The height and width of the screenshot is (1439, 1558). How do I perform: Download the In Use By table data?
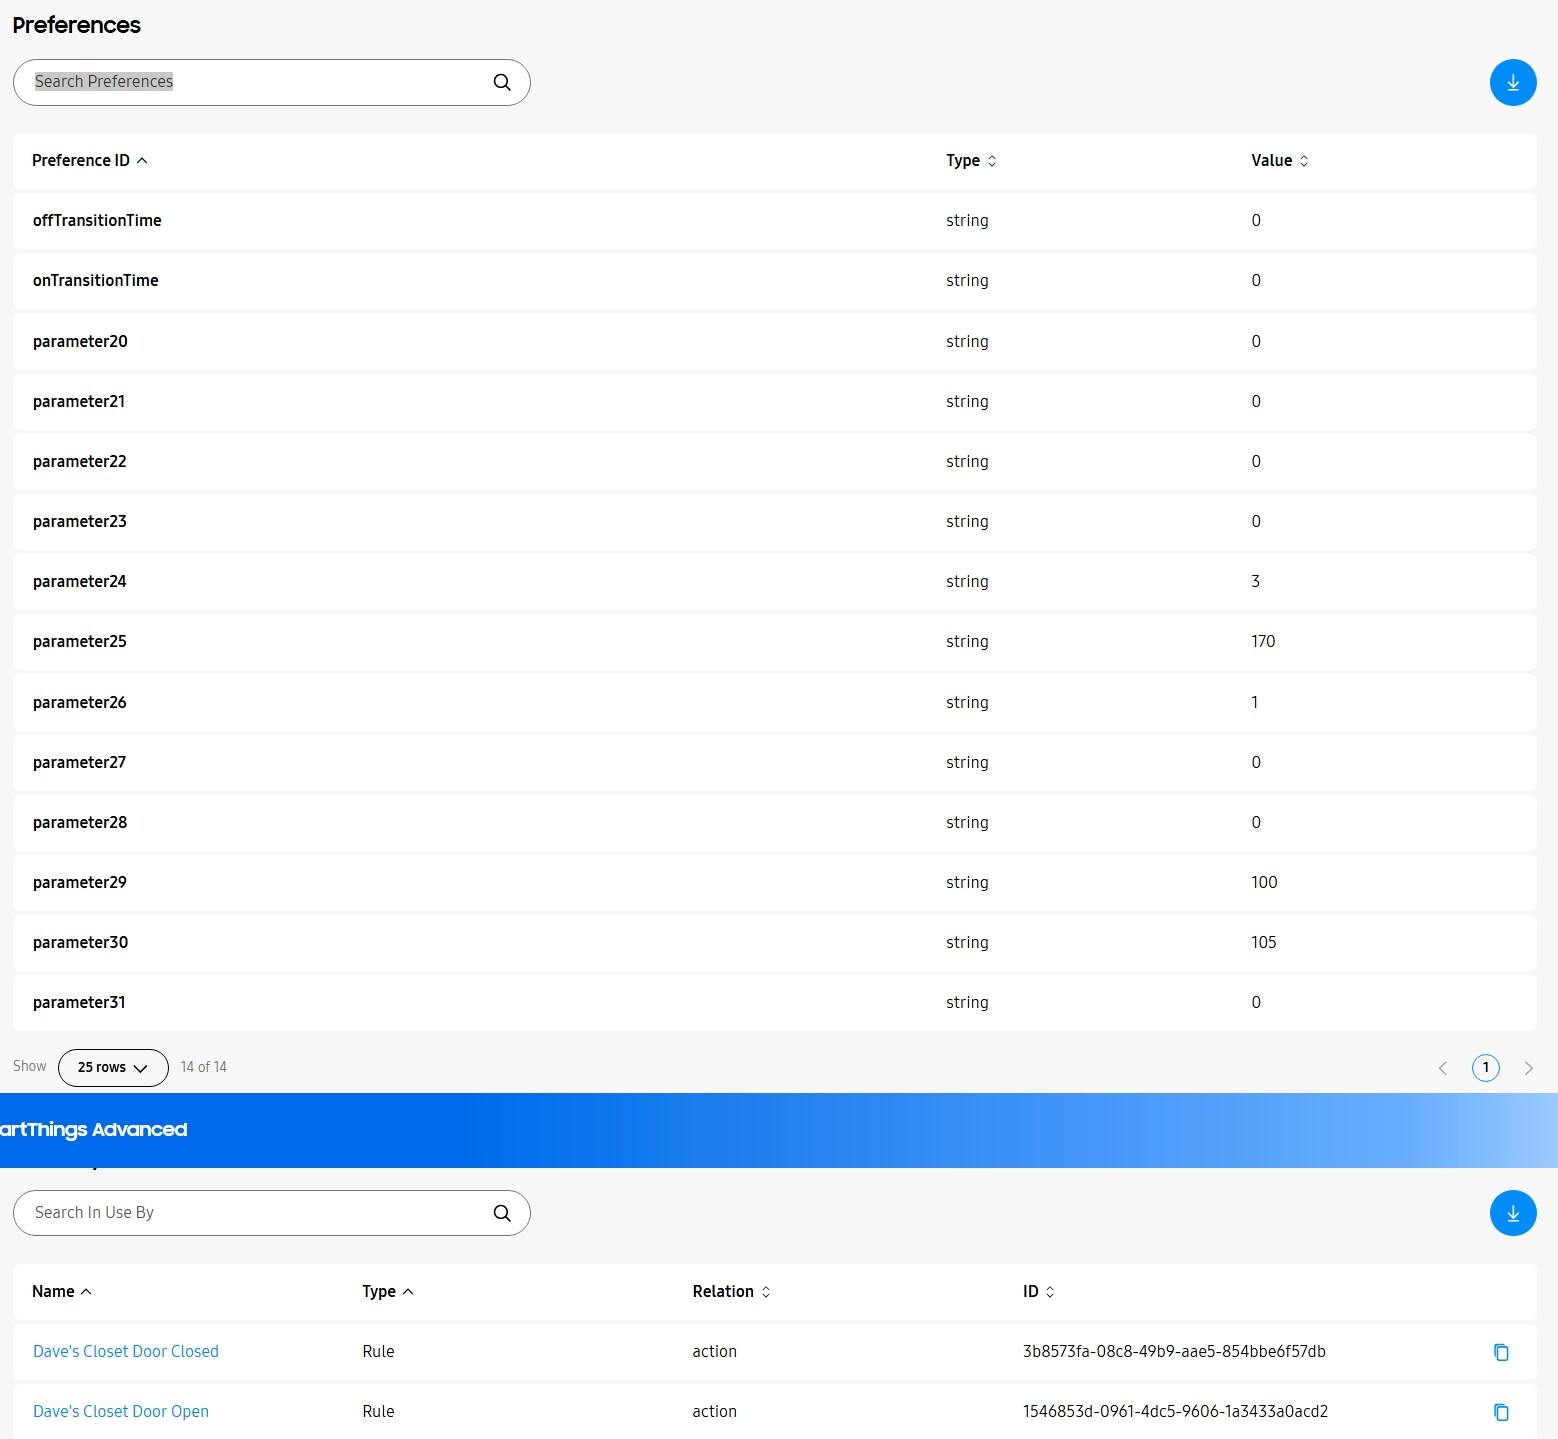click(1512, 1213)
